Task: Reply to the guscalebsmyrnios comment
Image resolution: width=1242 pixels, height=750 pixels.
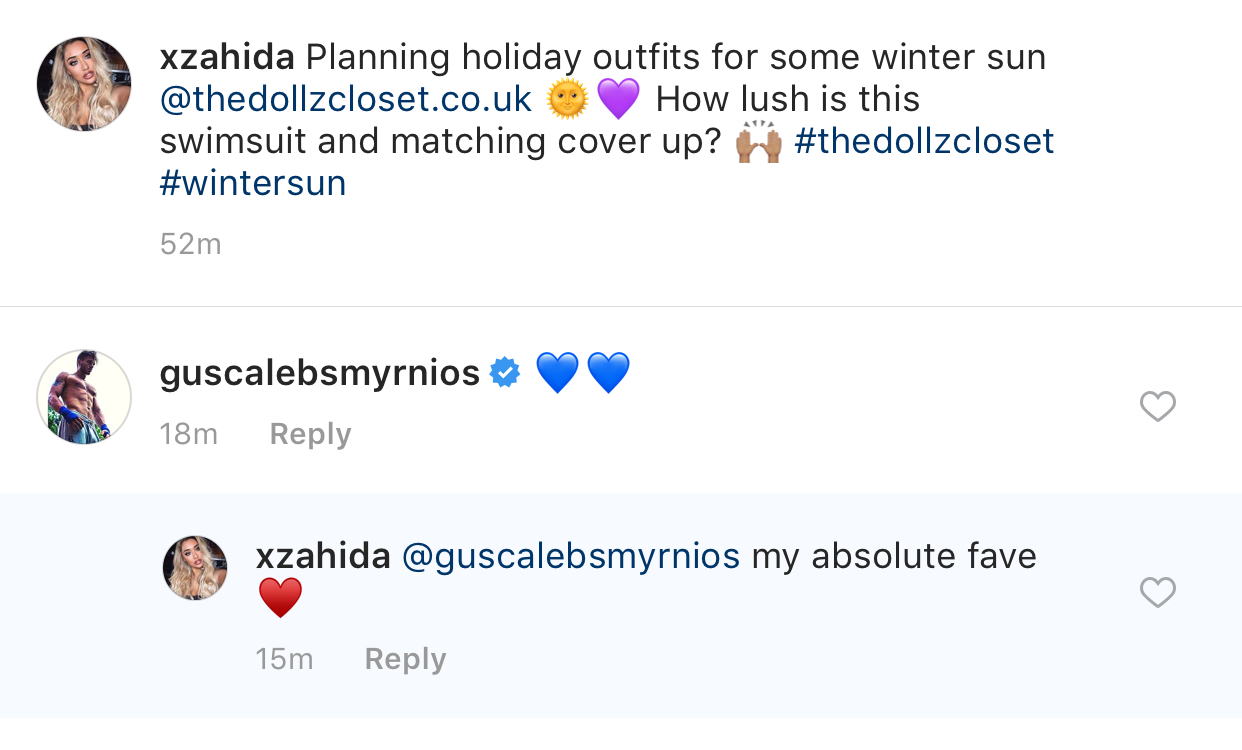Action: click(310, 434)
